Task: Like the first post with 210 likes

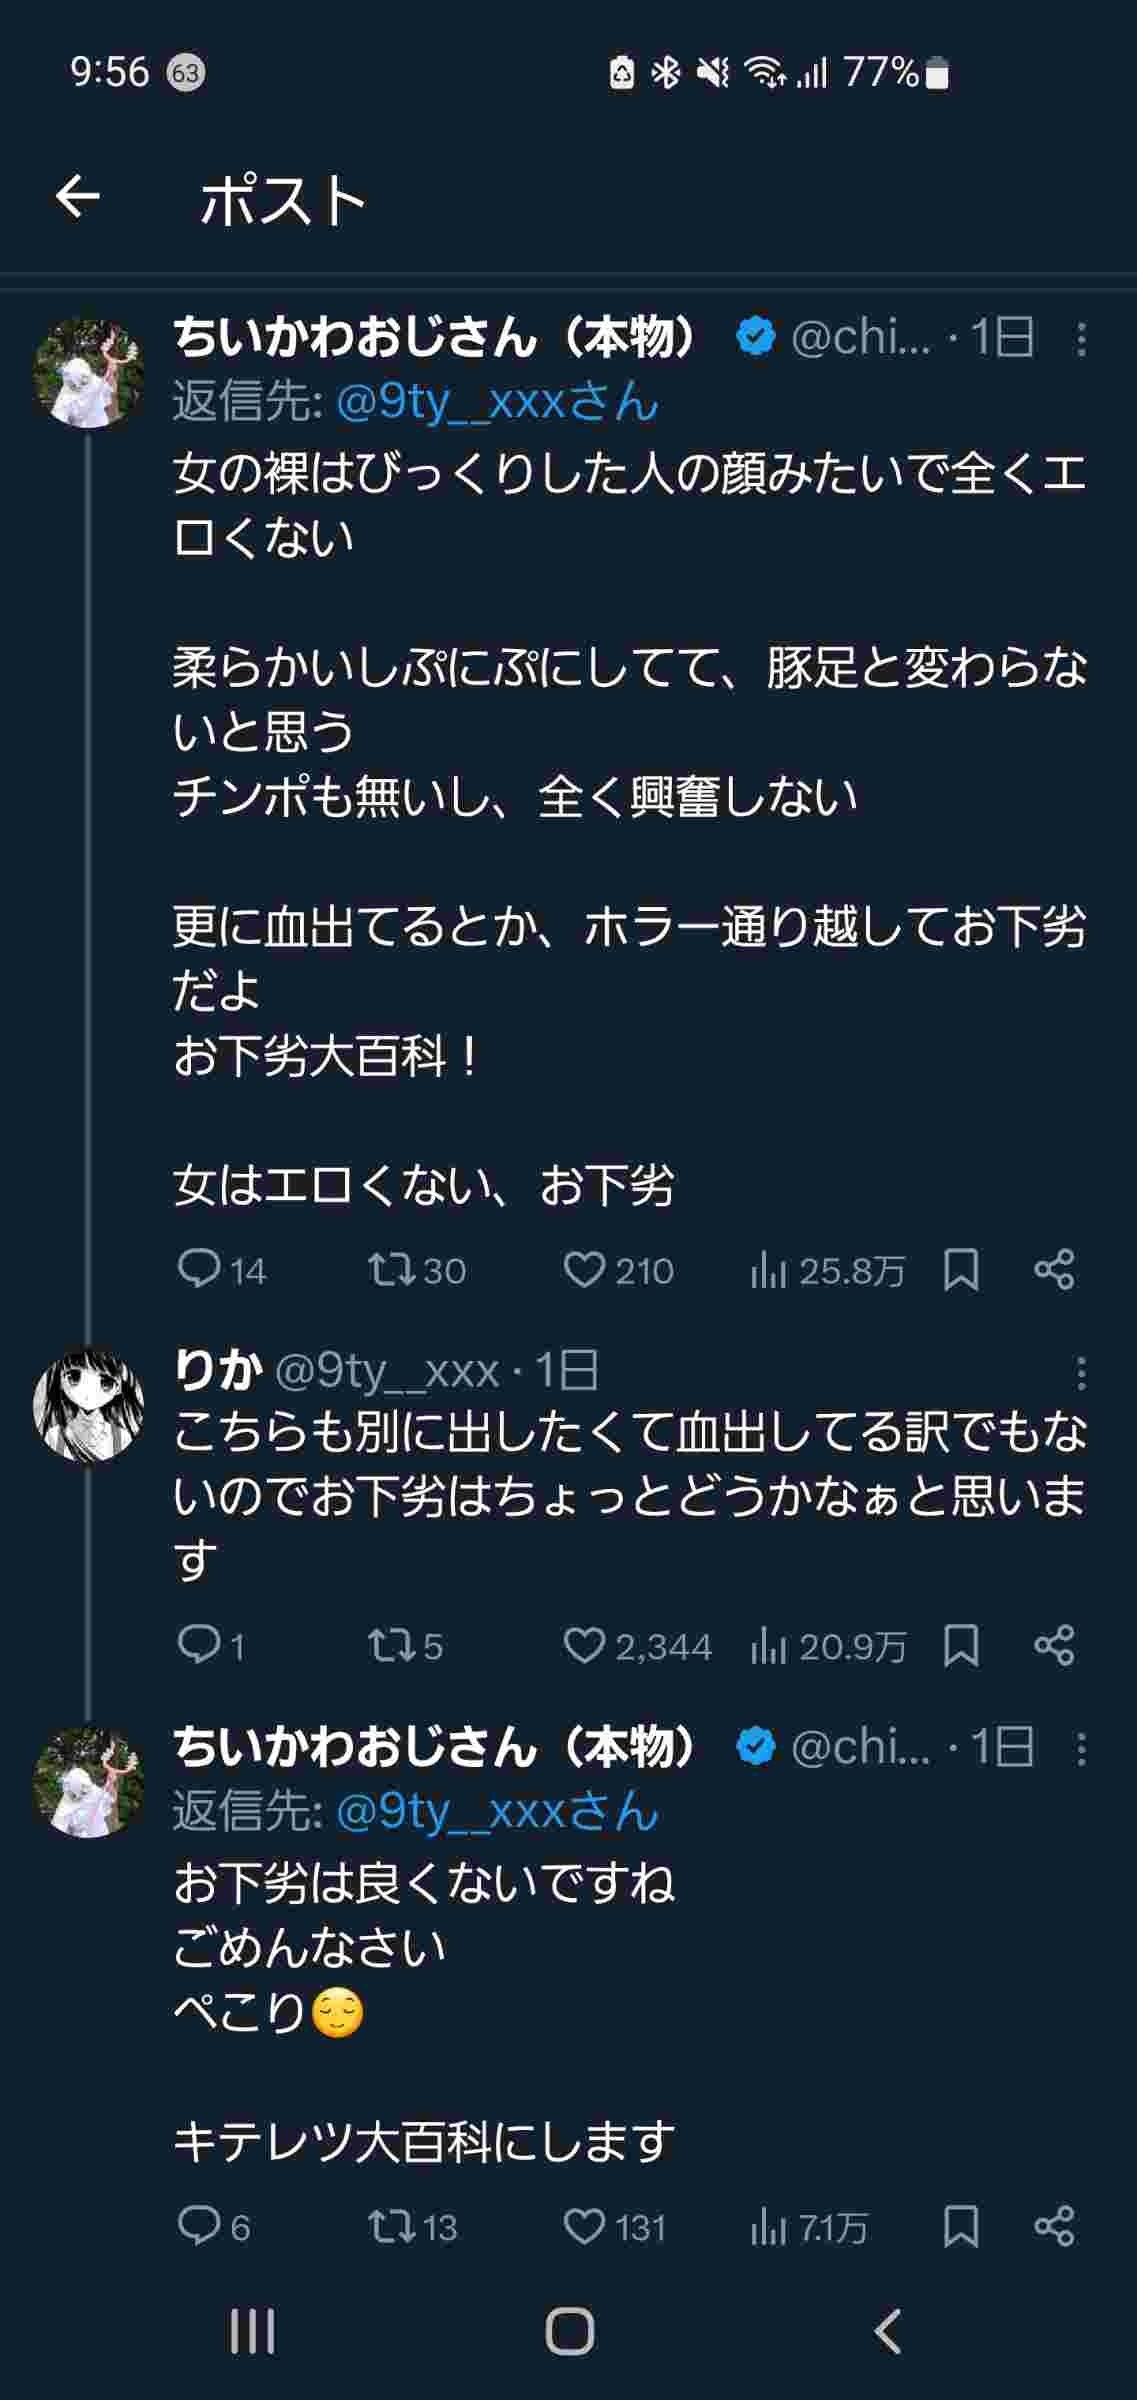Action: point(584,1269)
